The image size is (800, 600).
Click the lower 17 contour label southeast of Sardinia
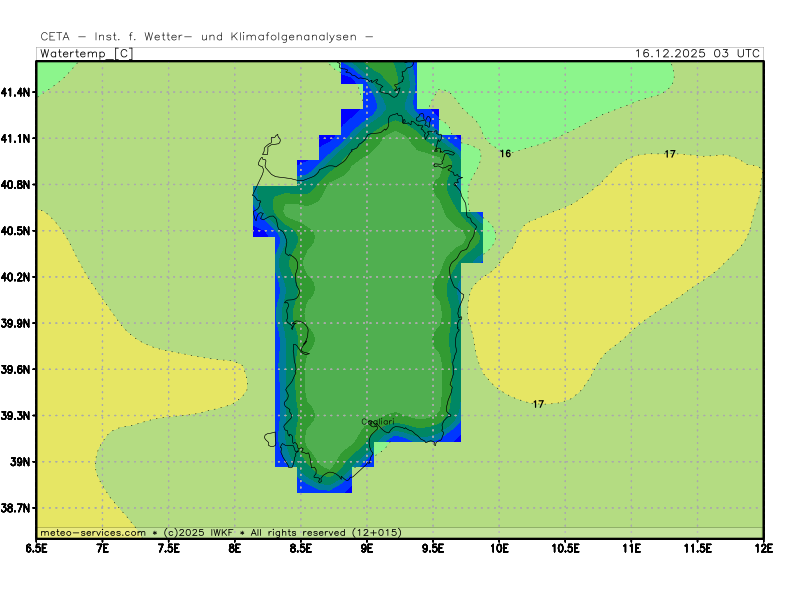[538, 404]
